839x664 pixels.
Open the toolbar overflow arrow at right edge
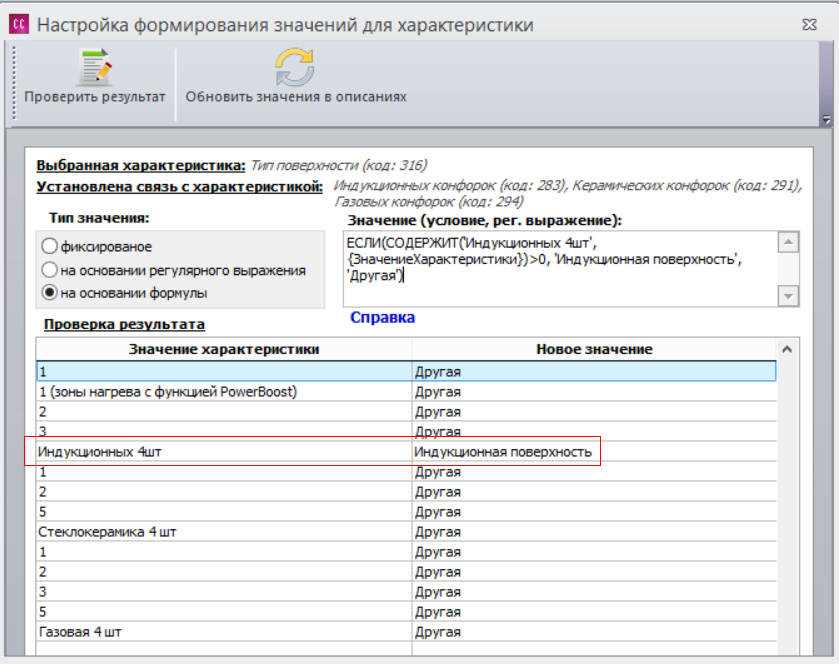[826, 120]
